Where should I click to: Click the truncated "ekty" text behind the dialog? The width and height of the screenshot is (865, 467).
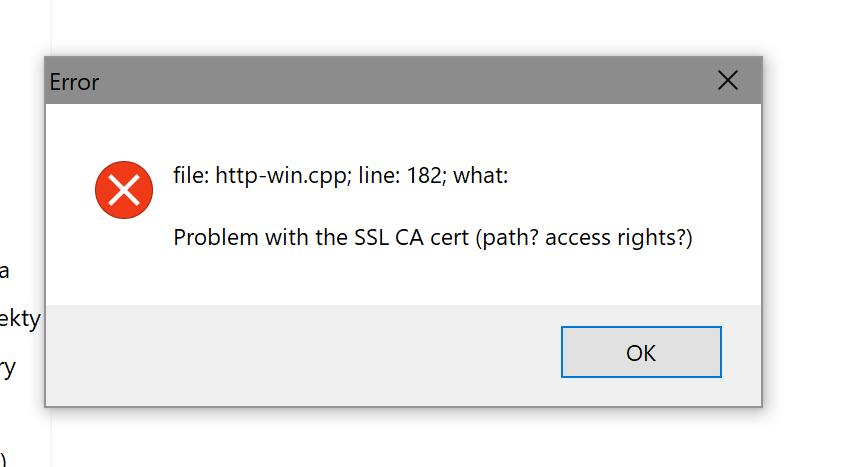20,319
